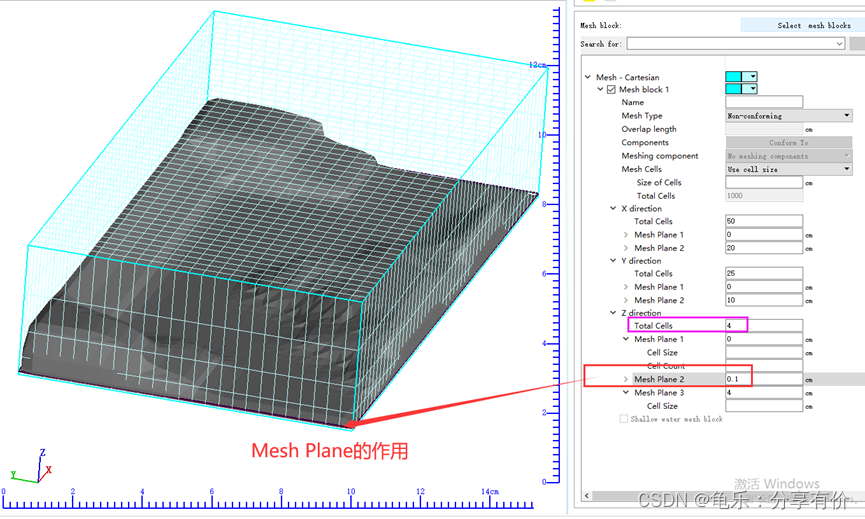865x519 pixels.
Task: Expand X direction Mesh Plane 1
Action: [626, 235]
